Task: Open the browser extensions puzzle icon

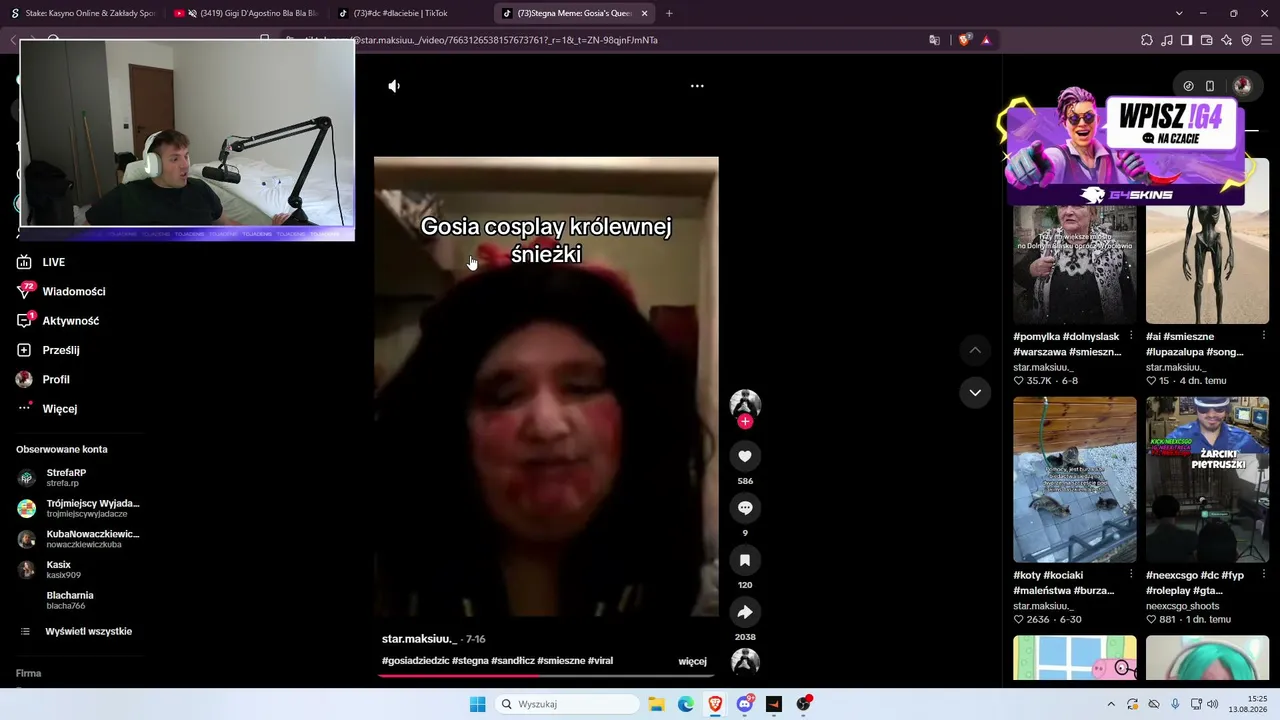Action: click(x=1147, y=40)
